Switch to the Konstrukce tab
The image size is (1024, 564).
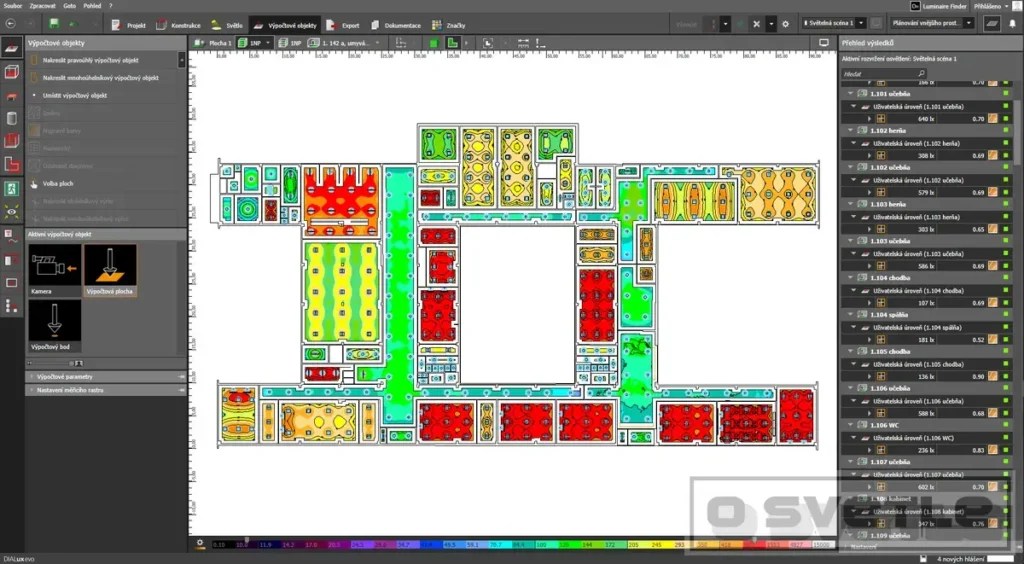(x=178, y=25)
